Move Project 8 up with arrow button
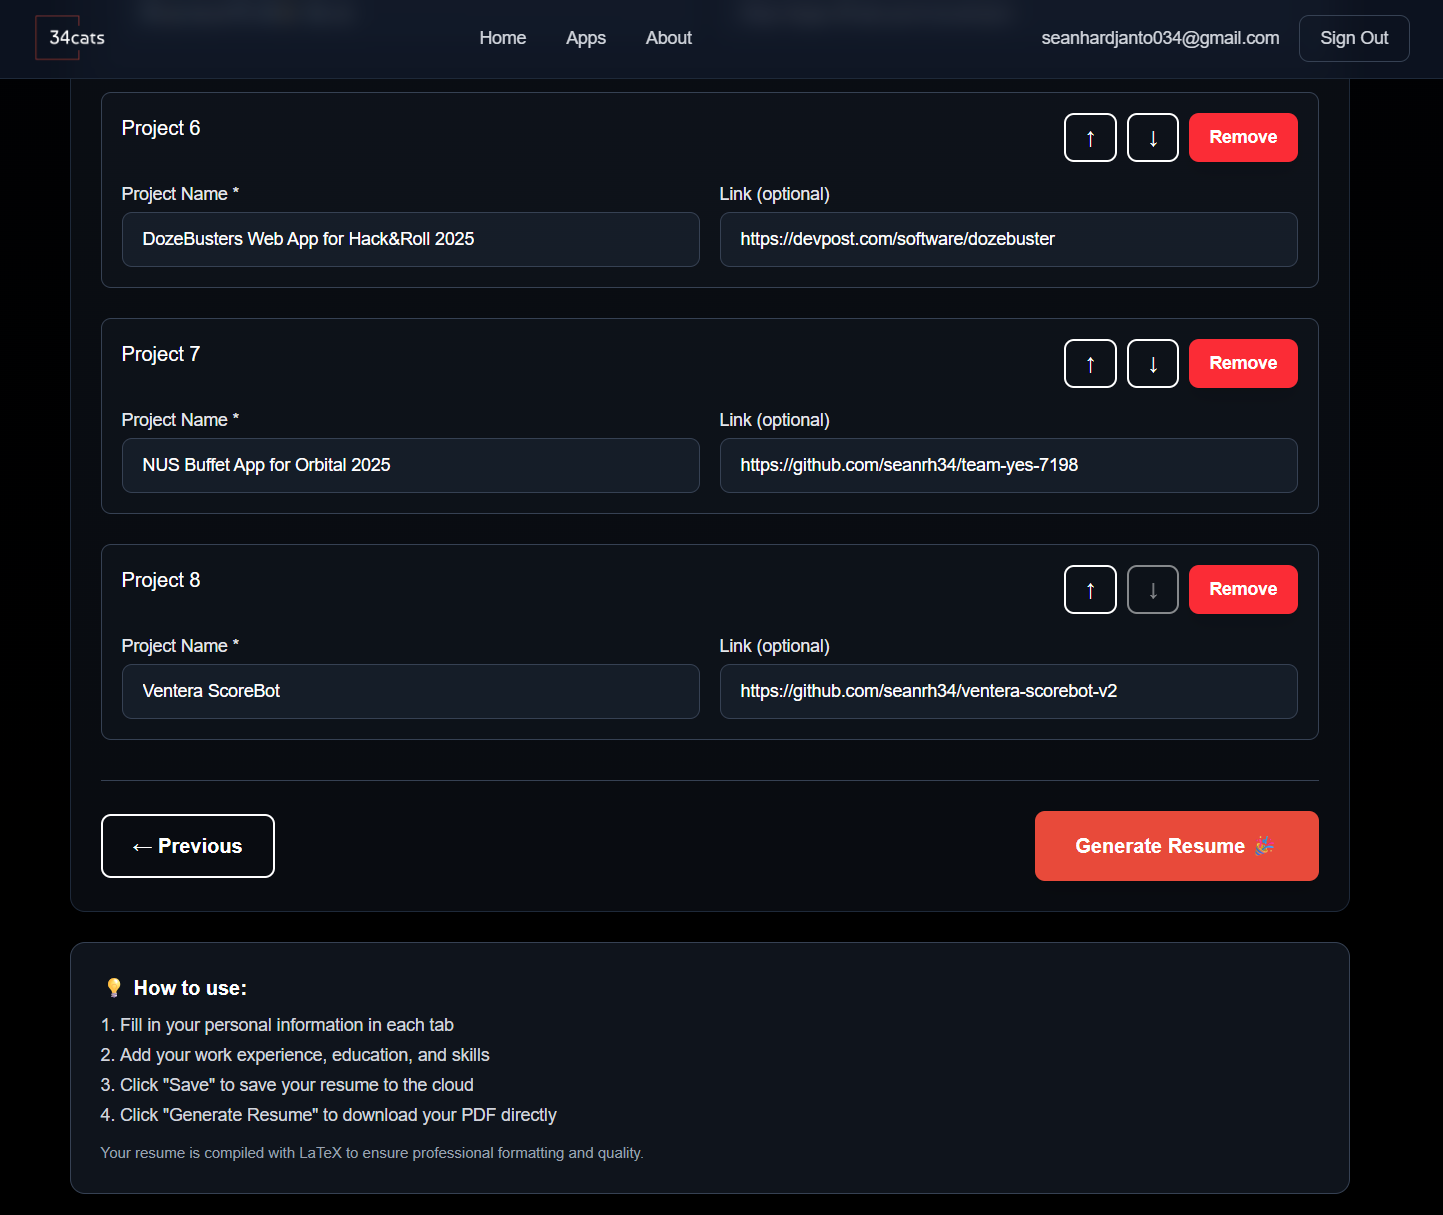This screenshot has width=1443, height=1215. (1090, 590)
